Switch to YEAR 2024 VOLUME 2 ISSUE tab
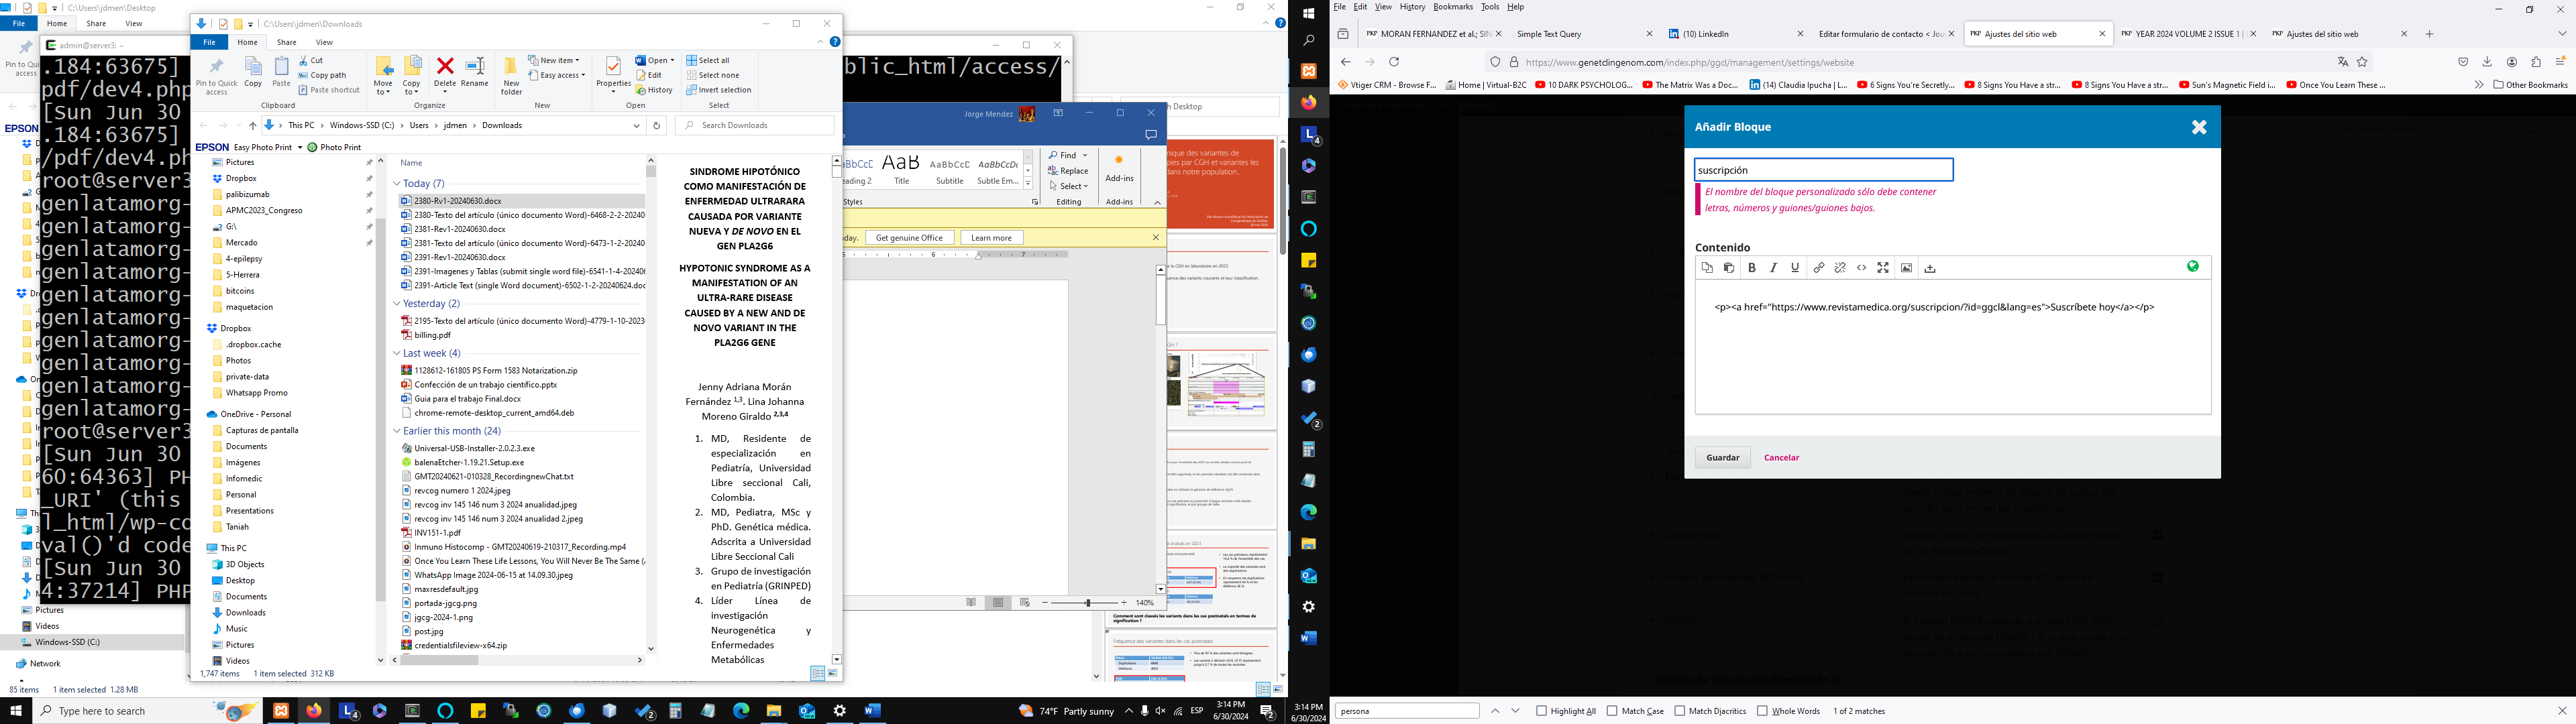 pyautogui.click(x=2188, y=34)
